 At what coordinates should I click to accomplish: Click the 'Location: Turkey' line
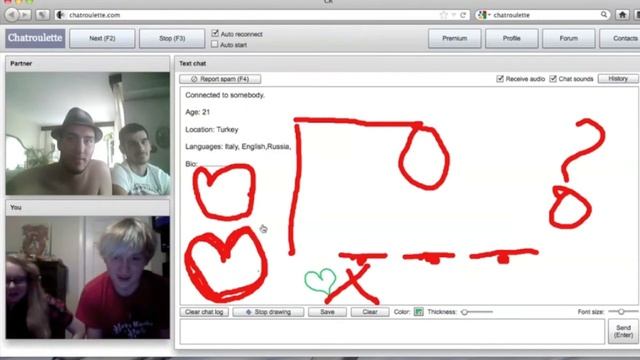point(211,129)
